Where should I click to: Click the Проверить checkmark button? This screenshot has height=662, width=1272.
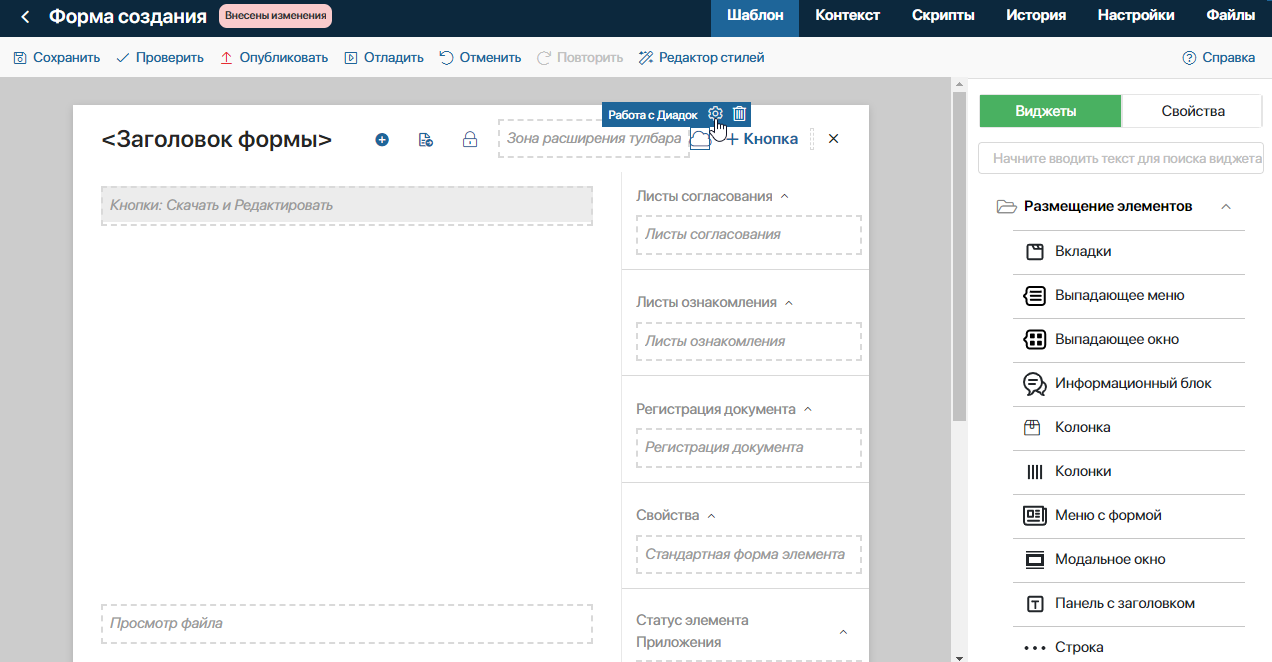click(160, 58)
